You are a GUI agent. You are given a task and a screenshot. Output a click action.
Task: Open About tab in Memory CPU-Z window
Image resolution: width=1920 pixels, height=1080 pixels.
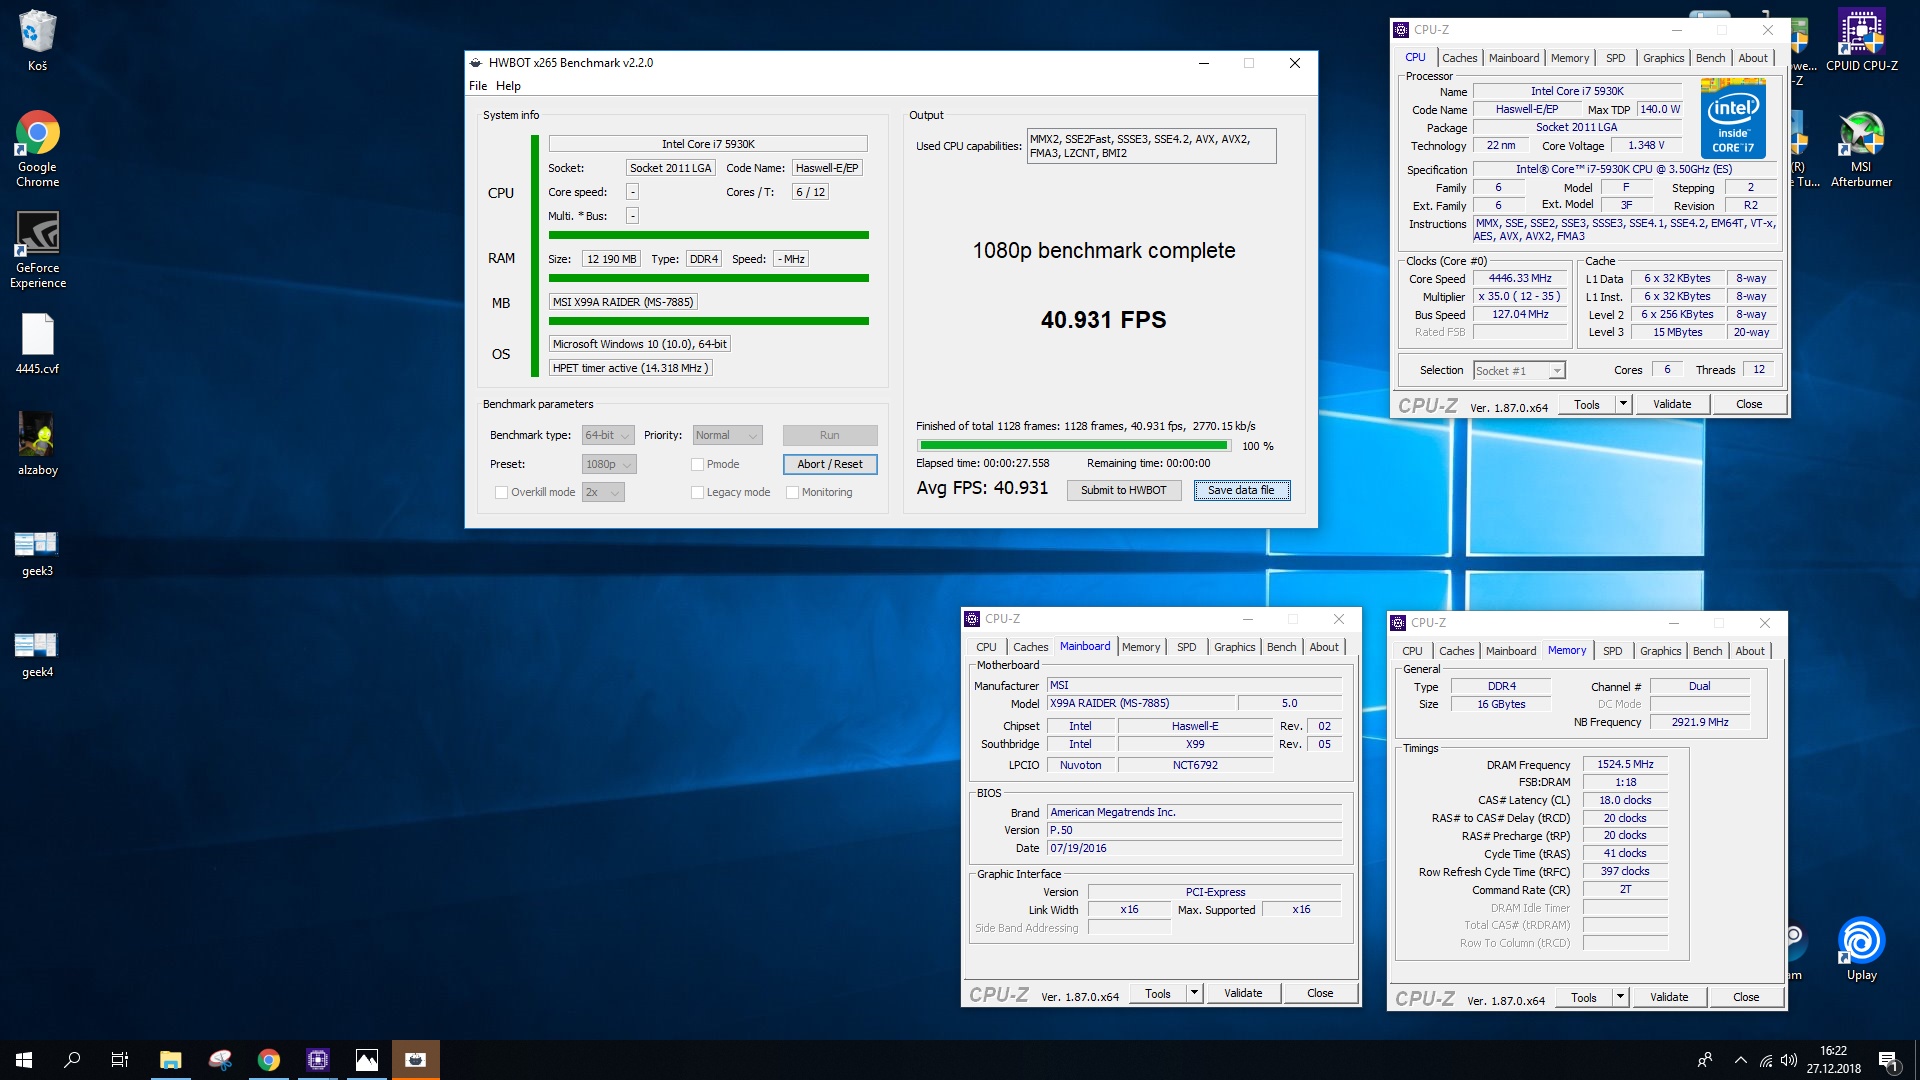click(1749, 651)
